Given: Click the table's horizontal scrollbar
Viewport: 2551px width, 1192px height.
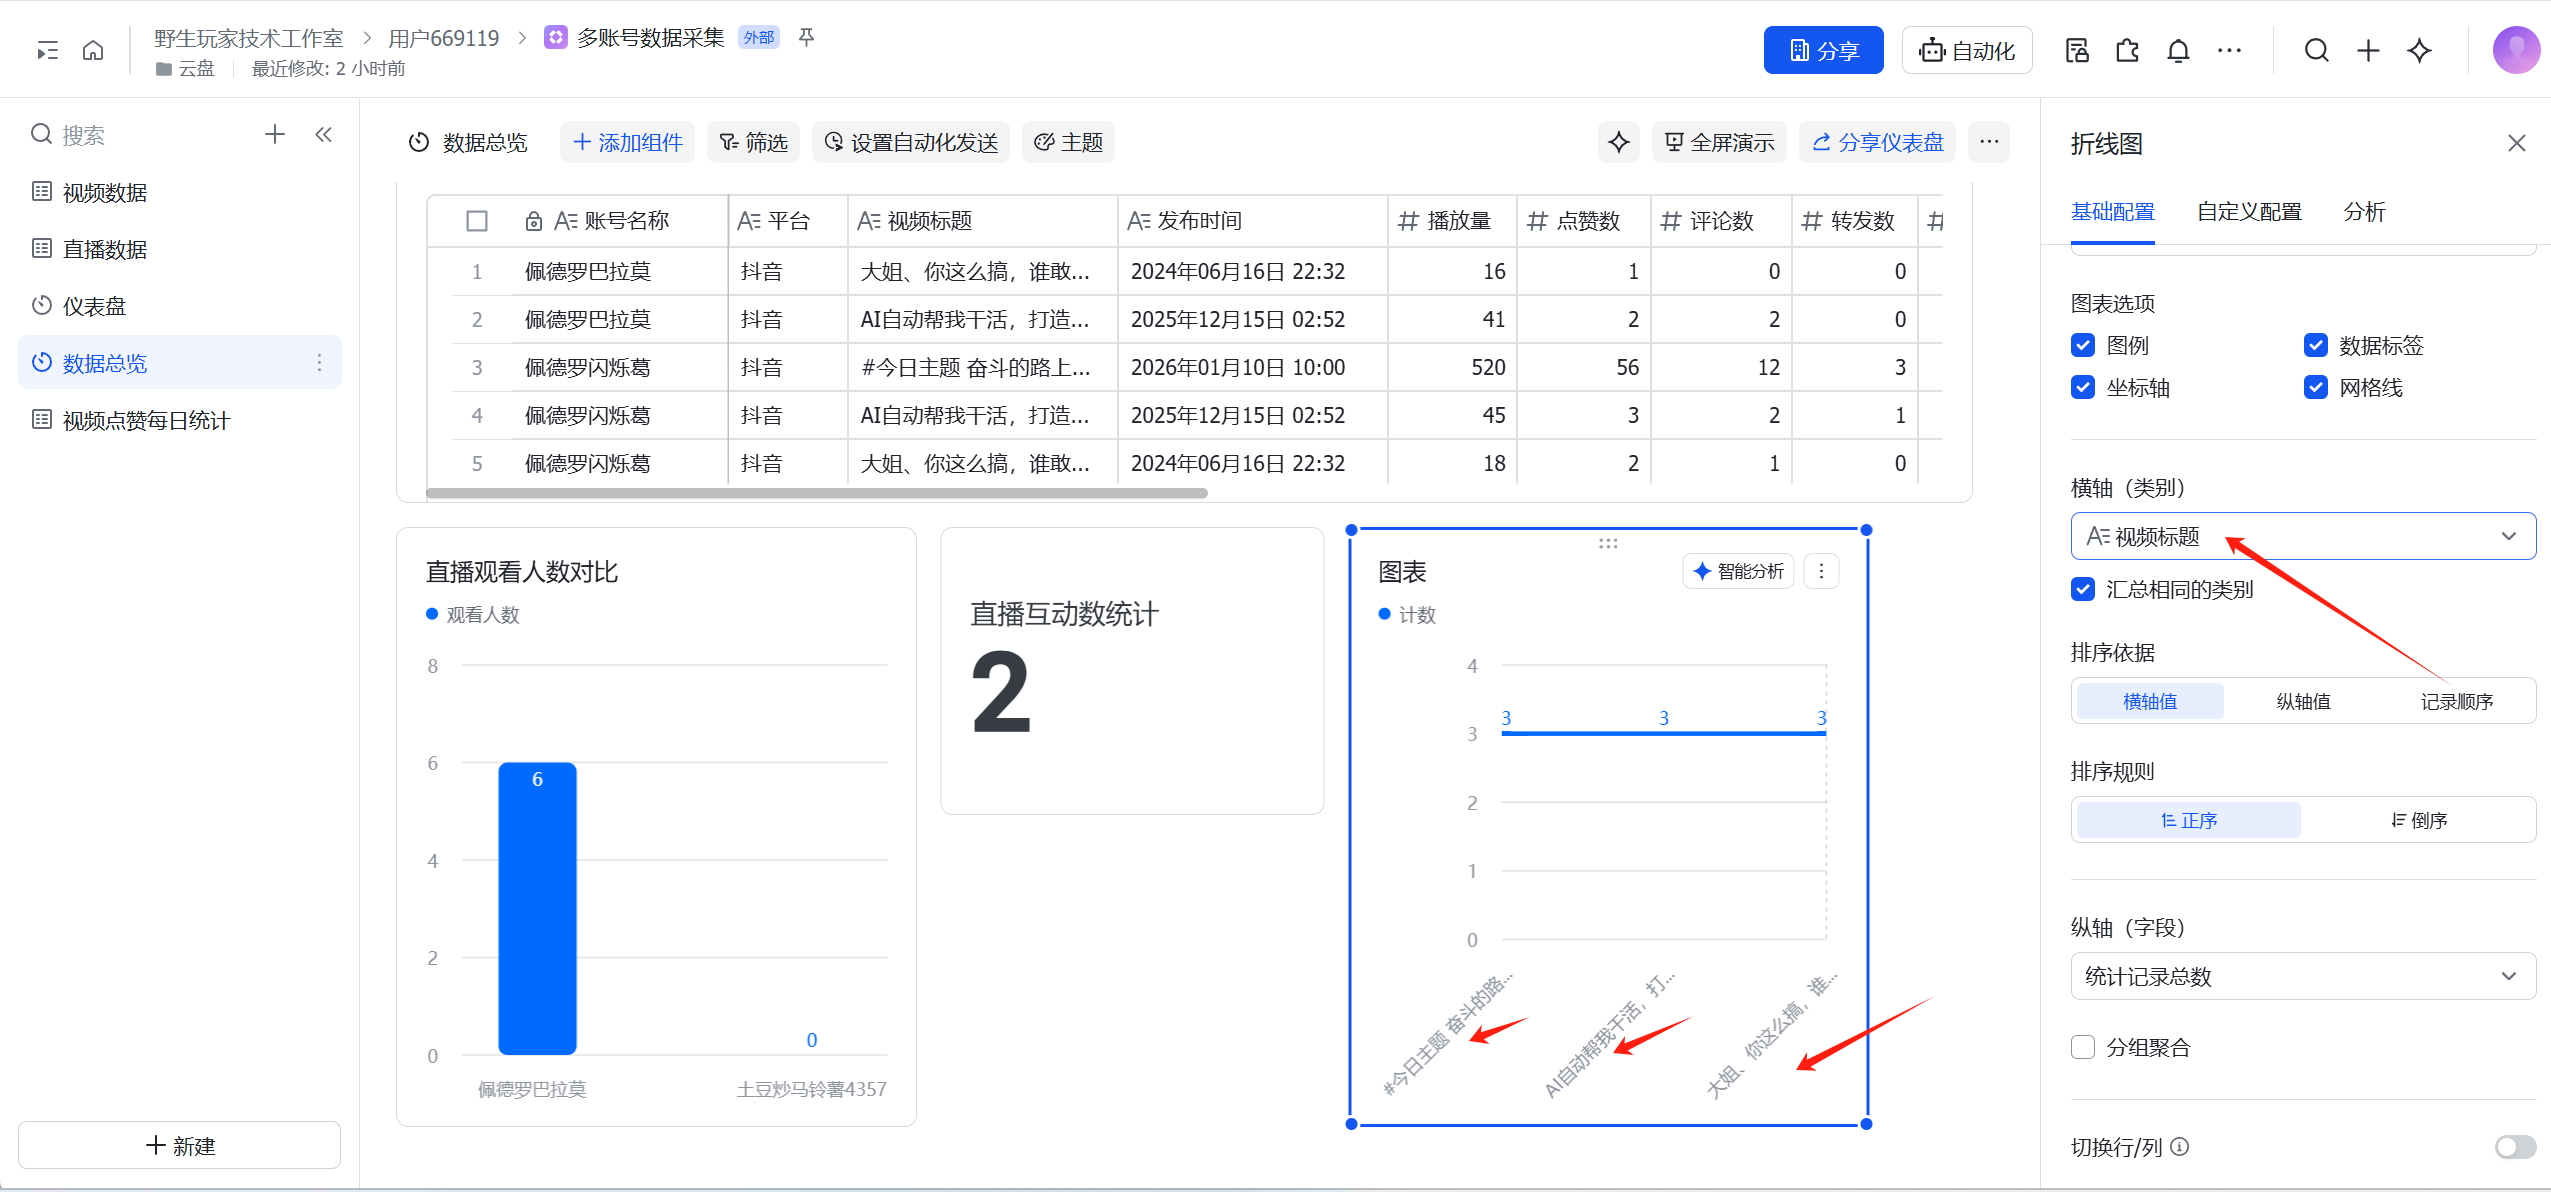Looking at the screenshot, I should tap(816, 493).
